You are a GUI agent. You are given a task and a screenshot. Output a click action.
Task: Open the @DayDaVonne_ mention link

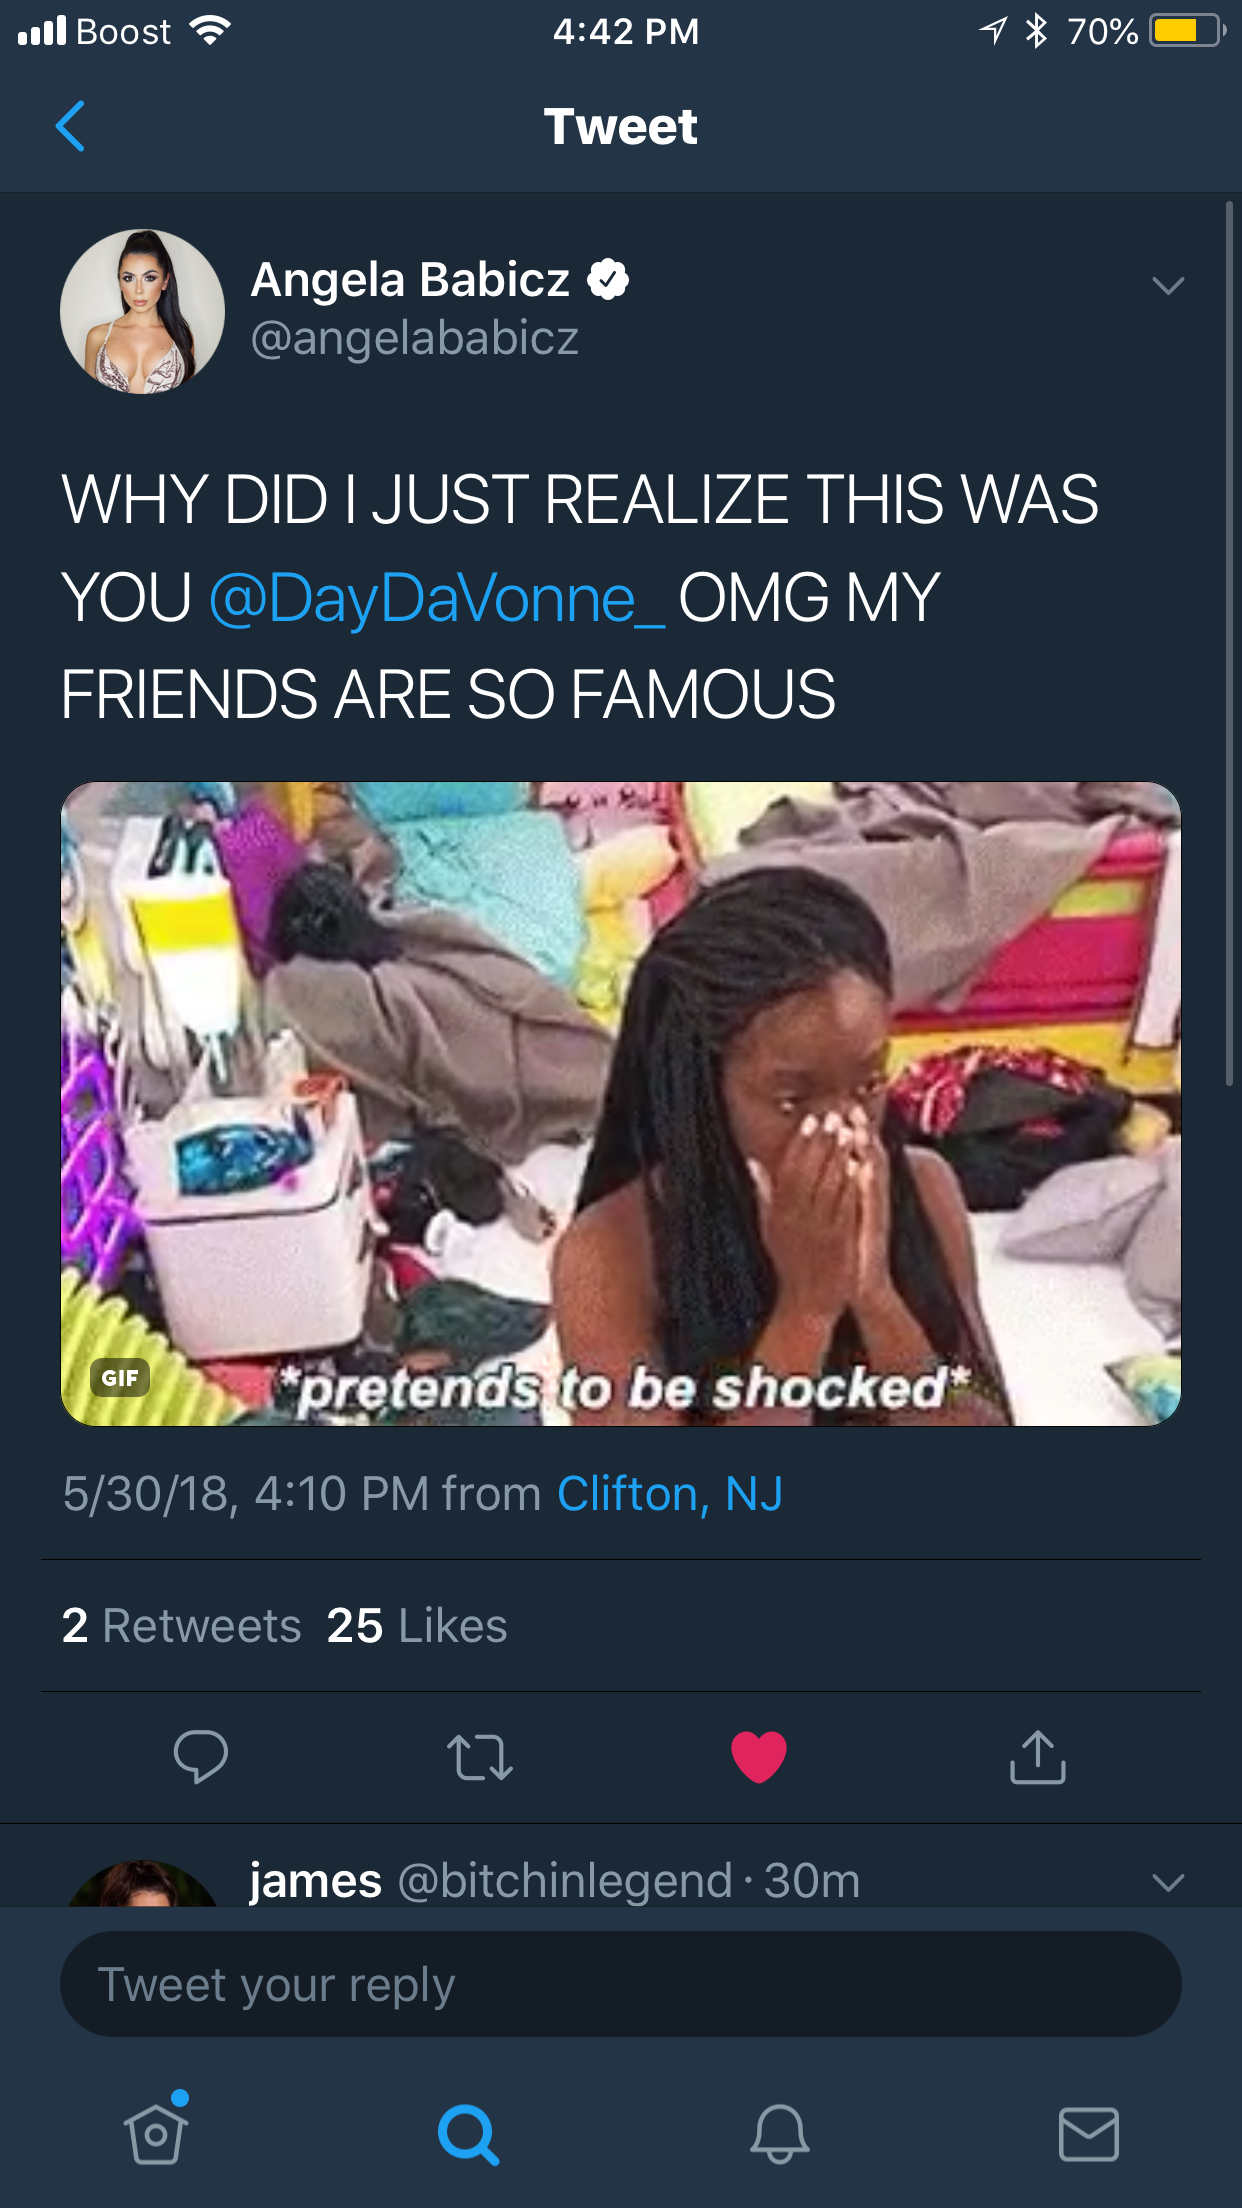pyautogui.click(x=437, y=598)
